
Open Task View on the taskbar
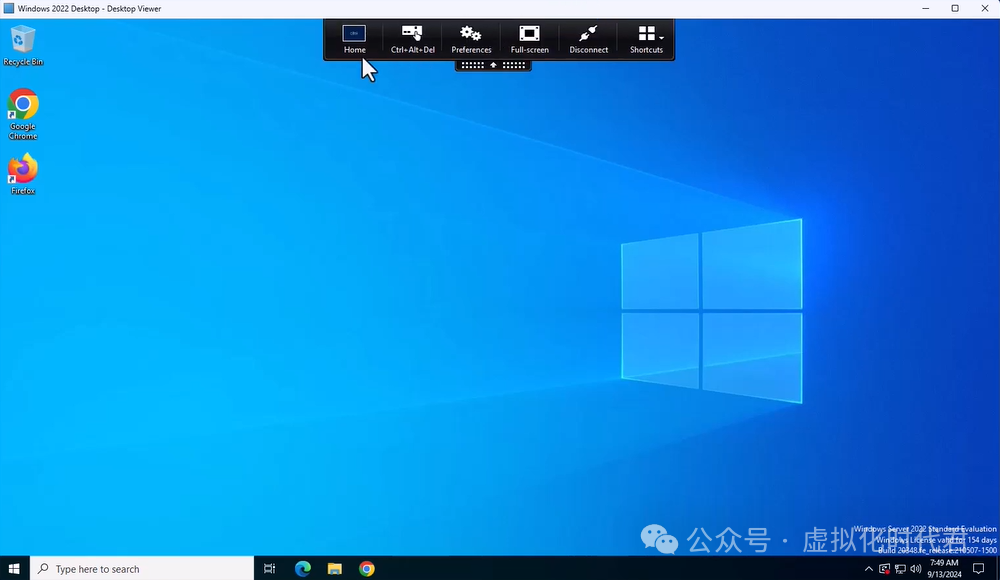[269, 569]
